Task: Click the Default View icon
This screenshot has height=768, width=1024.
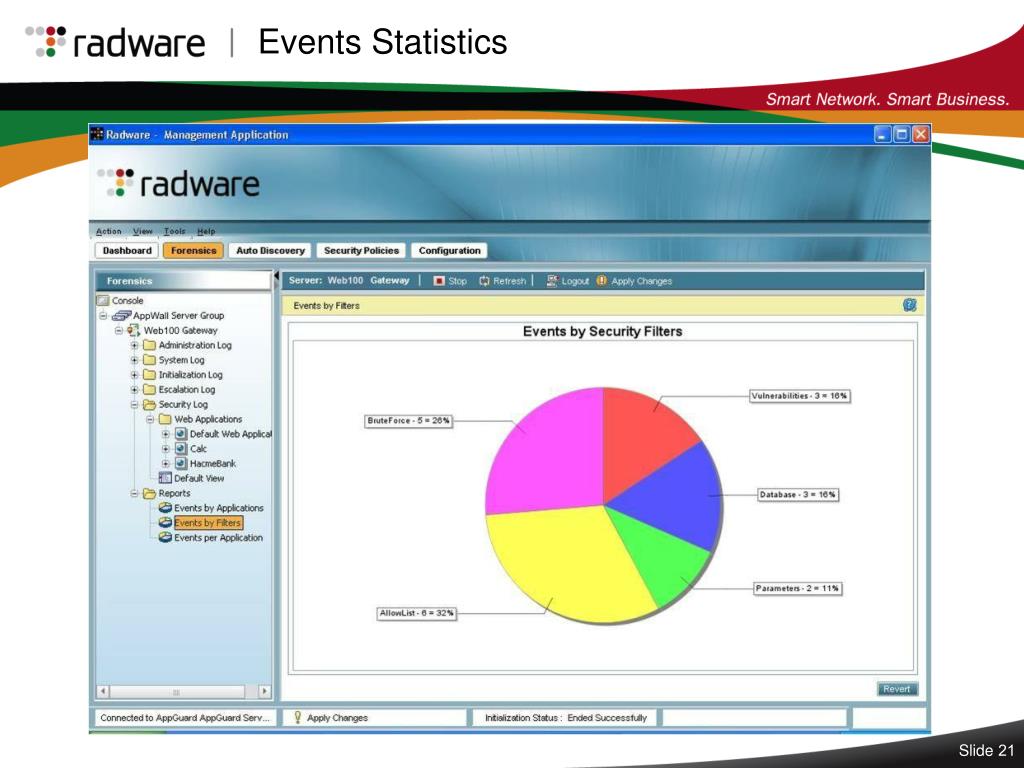Action: pos(165,478)
